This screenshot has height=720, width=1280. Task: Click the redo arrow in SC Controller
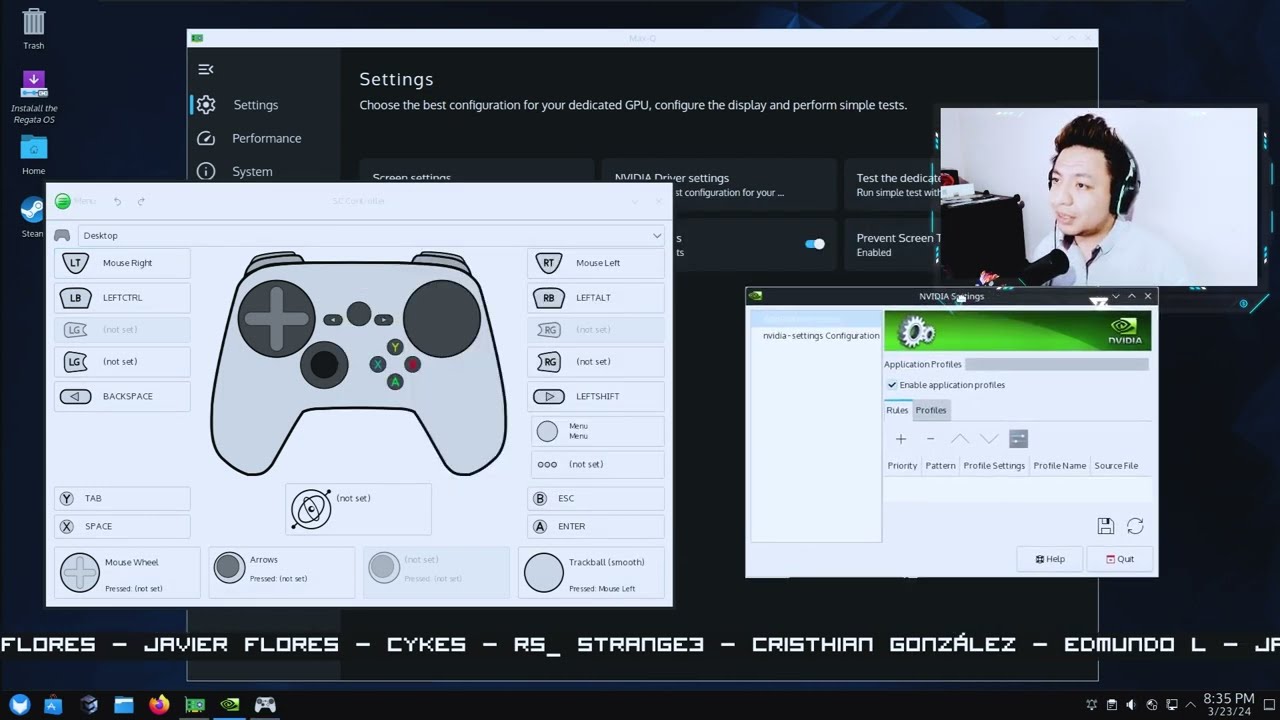141,201
